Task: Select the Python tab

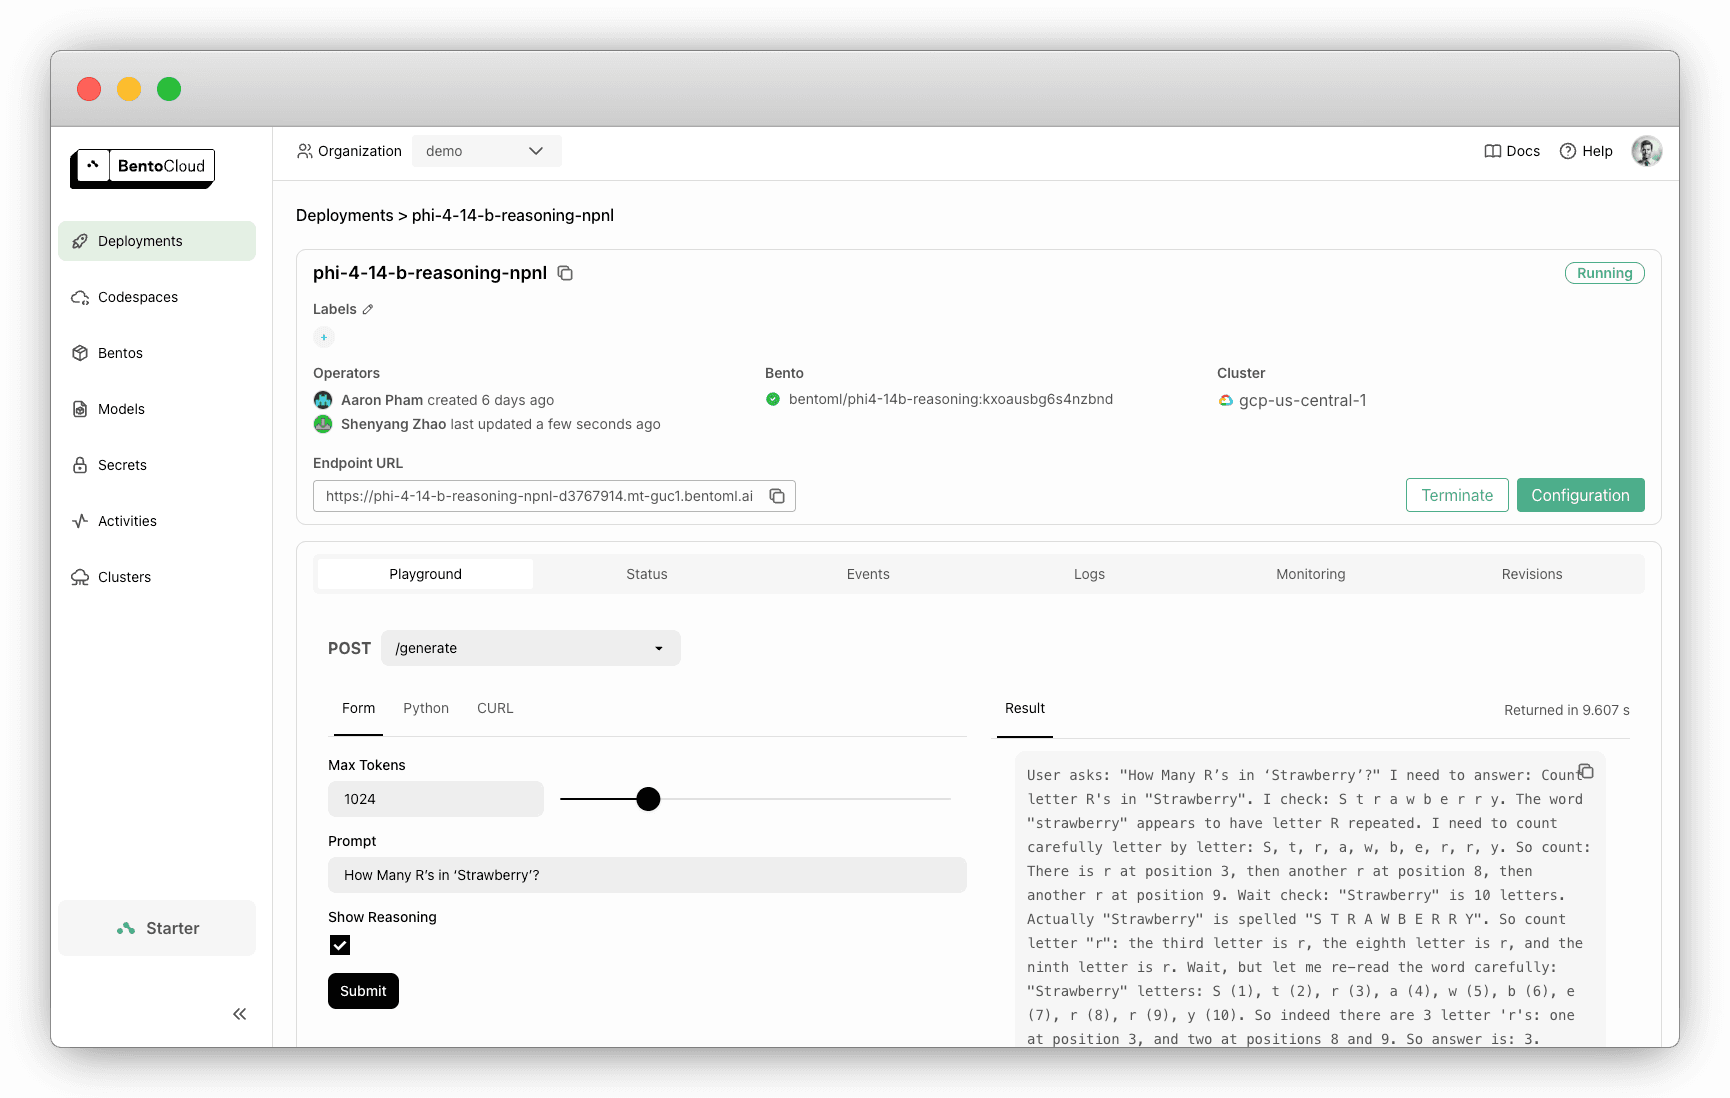Action: pos(426,708)
